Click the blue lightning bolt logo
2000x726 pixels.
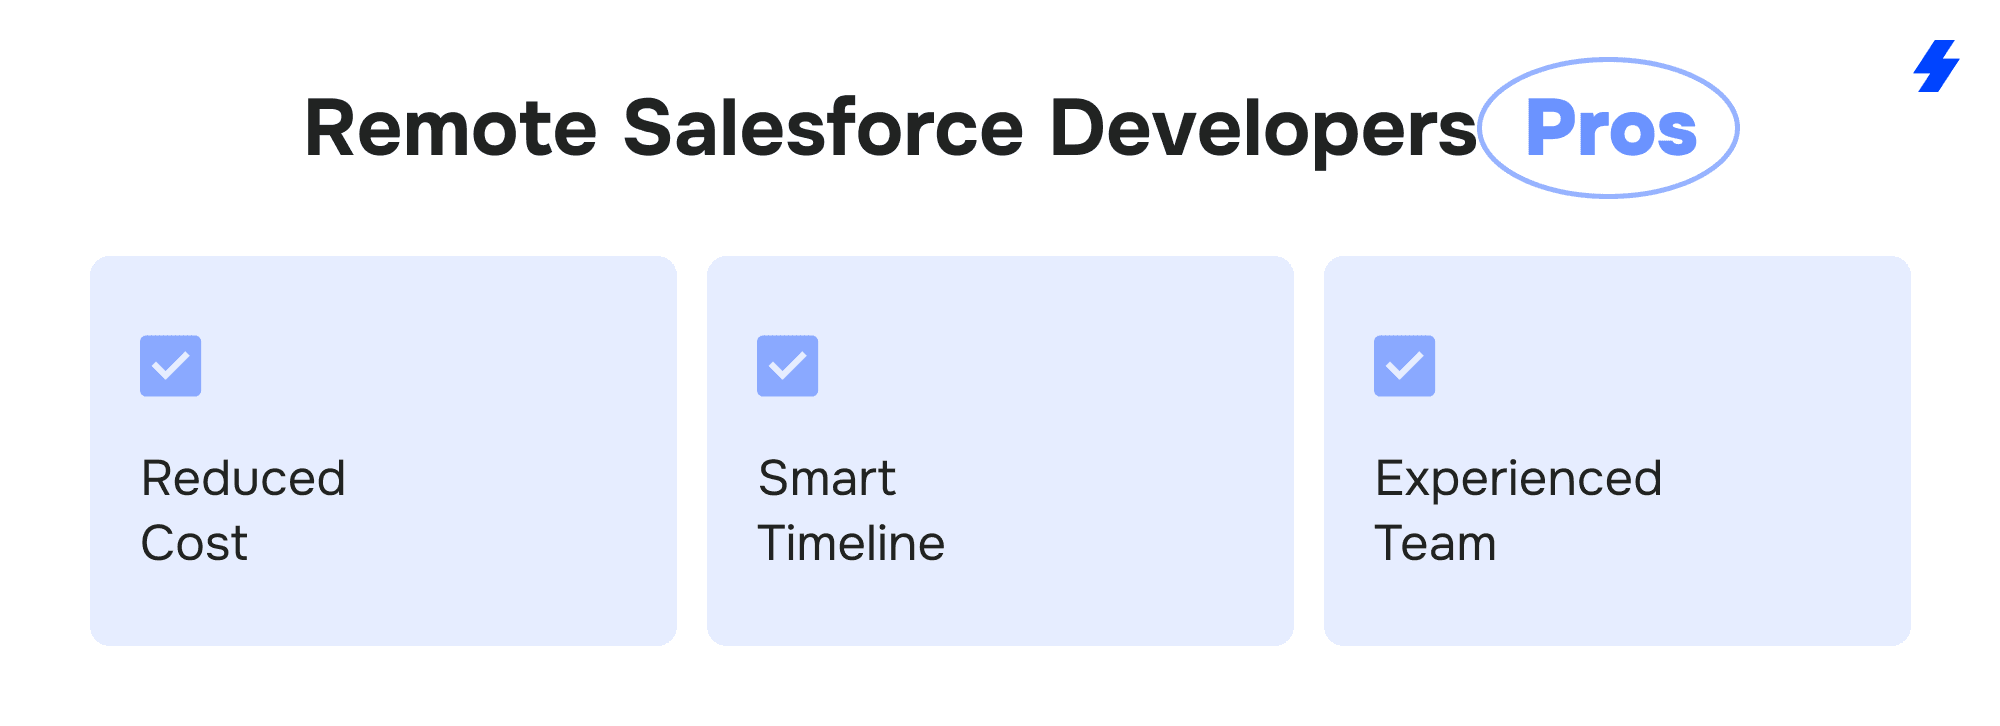coord(1937,66)
